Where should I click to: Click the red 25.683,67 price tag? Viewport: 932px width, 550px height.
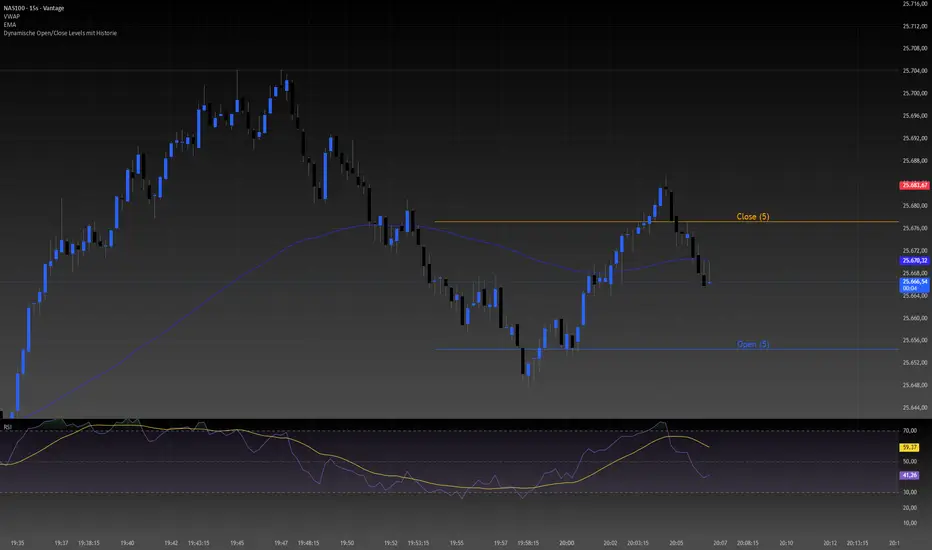click(x=914, y=186)
